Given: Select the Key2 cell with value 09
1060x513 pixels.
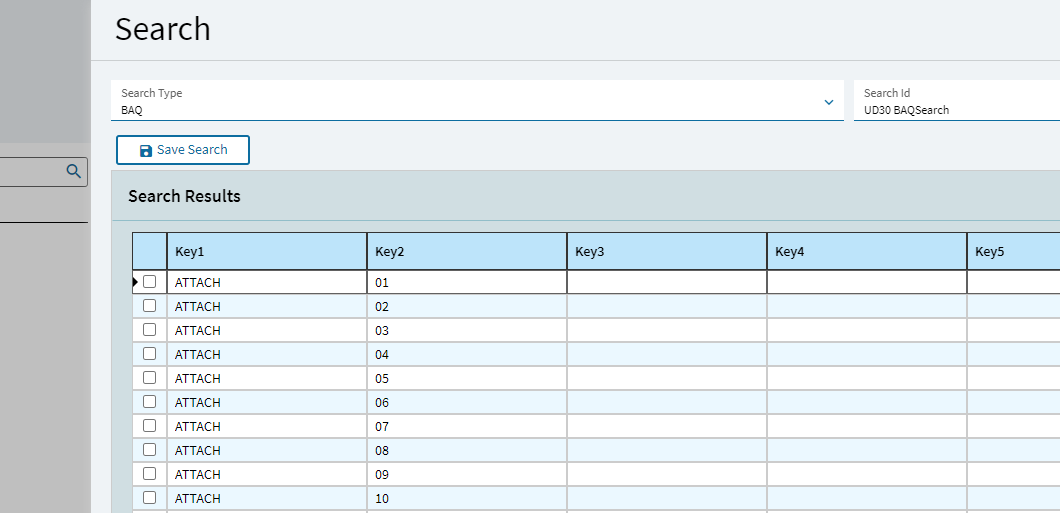Looking at the screenshot, I should [x=467, y=474].
